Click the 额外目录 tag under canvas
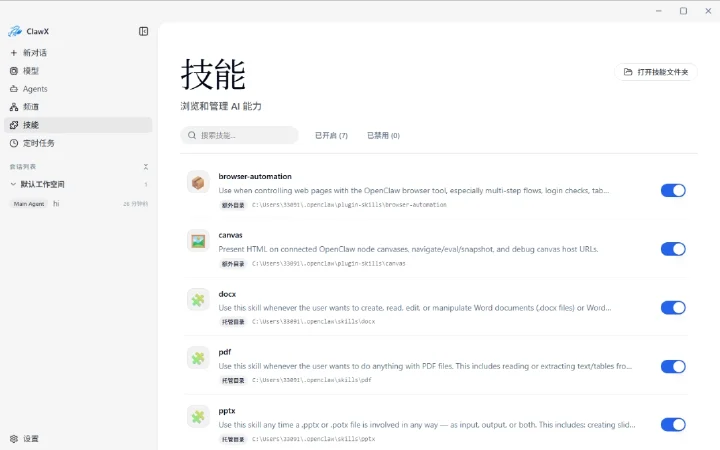 [x=233, y=264]
